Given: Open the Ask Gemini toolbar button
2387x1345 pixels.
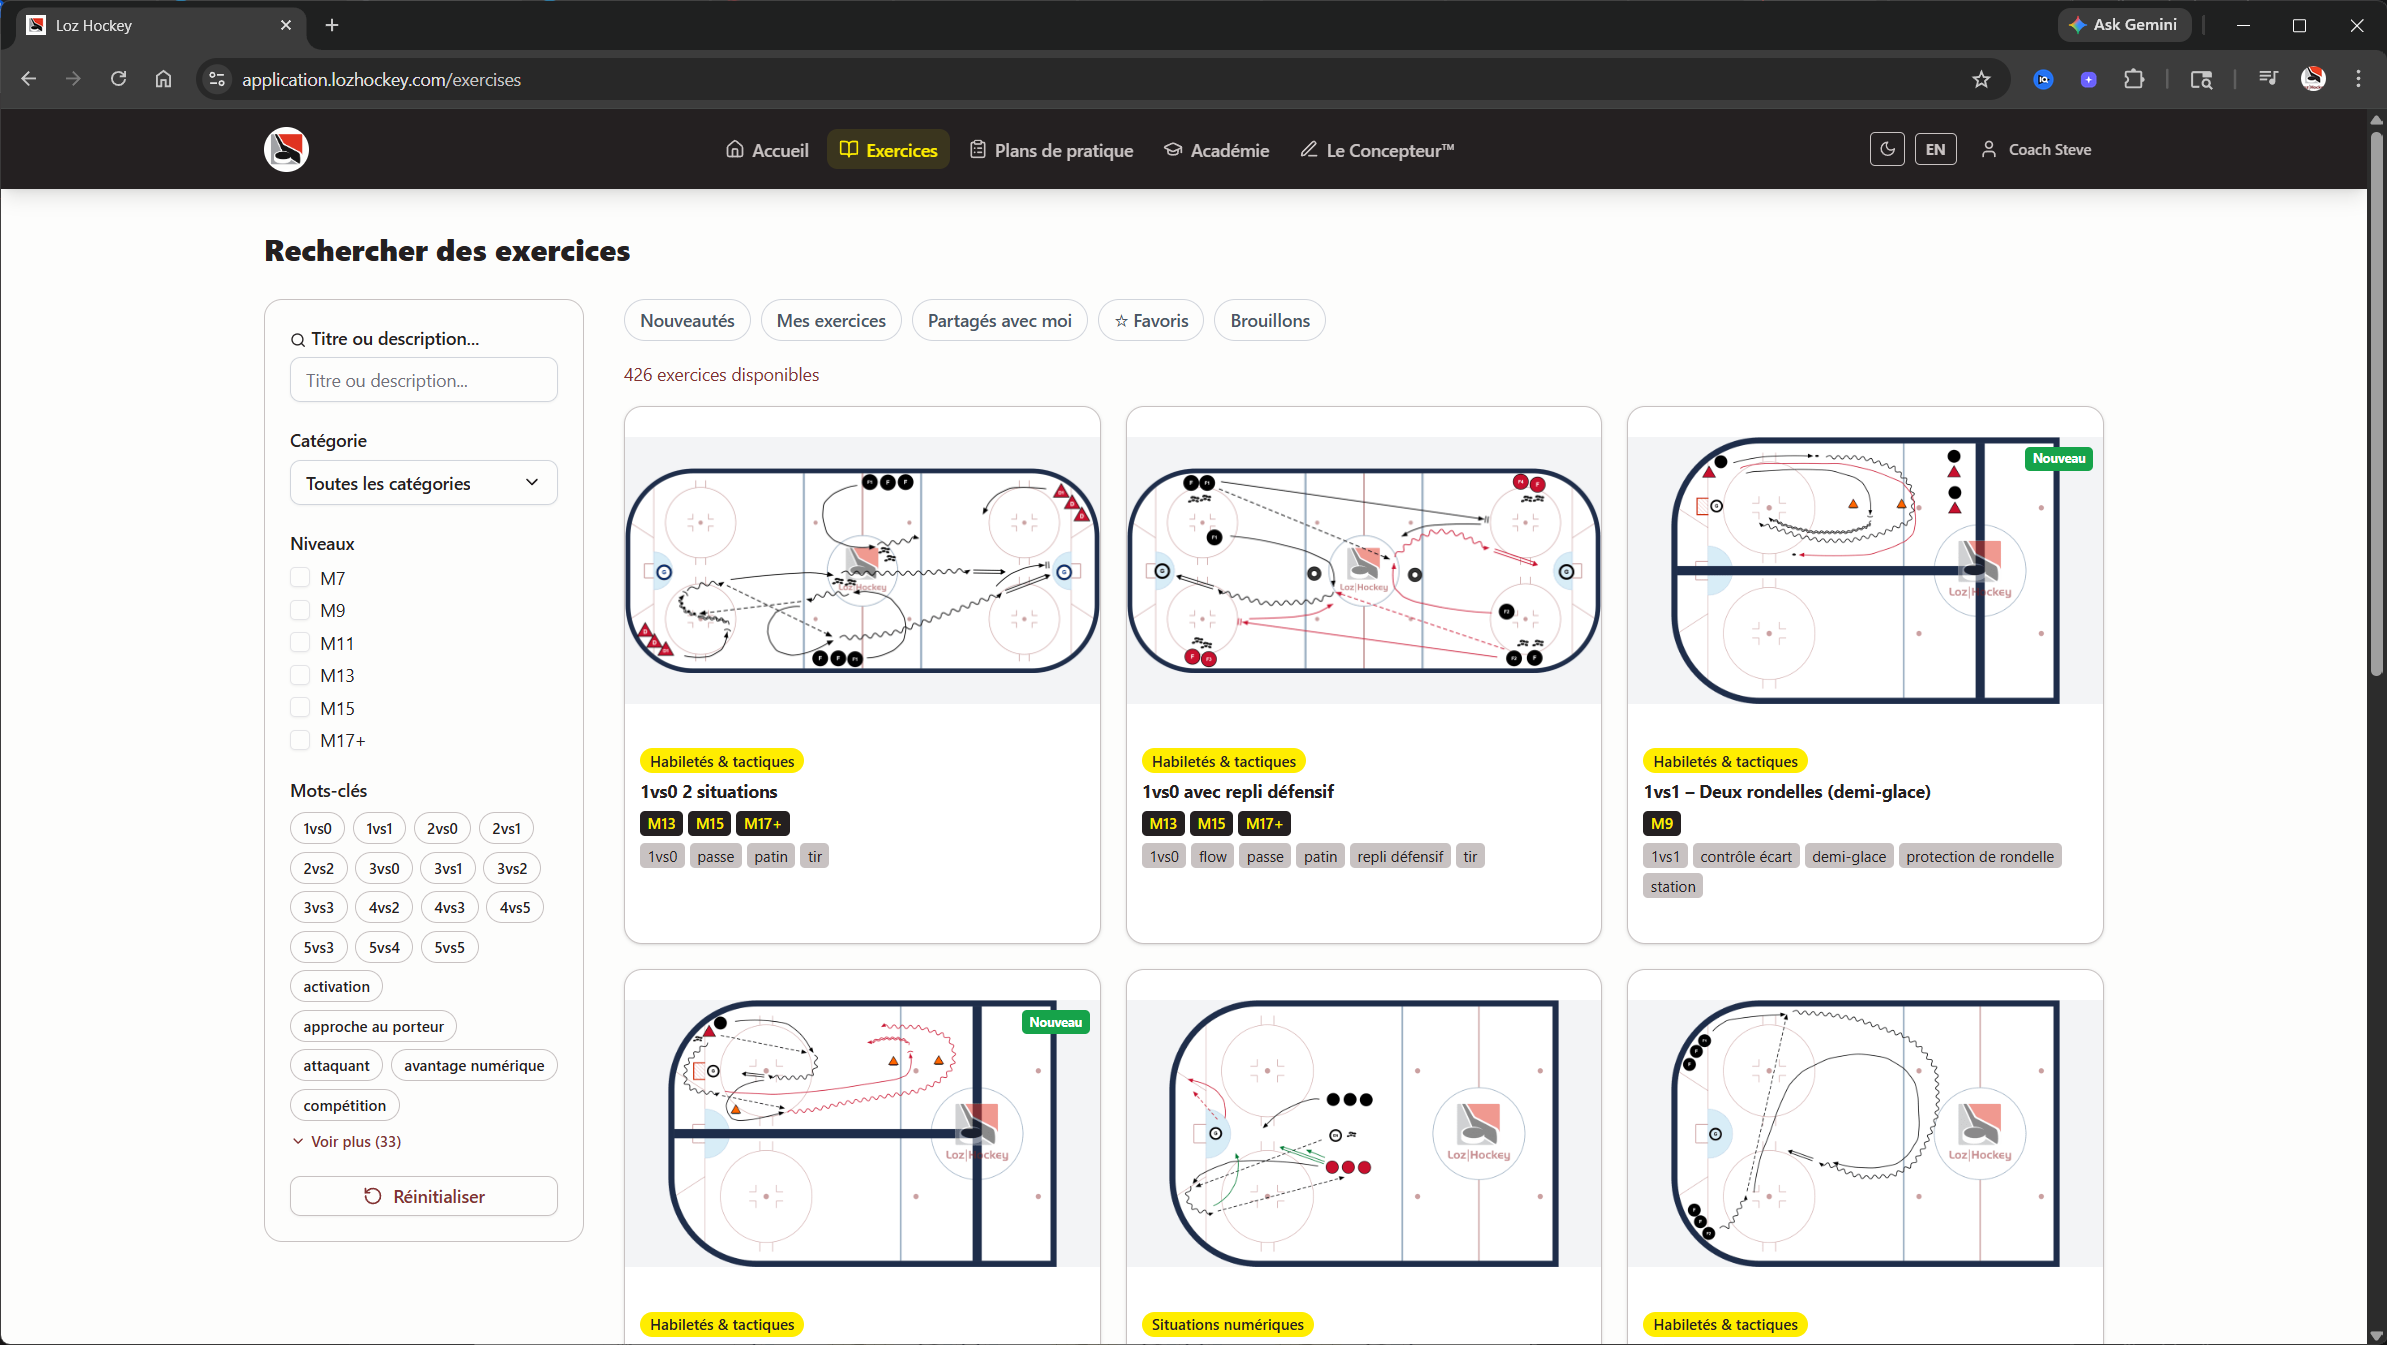Looking at the screenshot, I should click(2124, 25).
